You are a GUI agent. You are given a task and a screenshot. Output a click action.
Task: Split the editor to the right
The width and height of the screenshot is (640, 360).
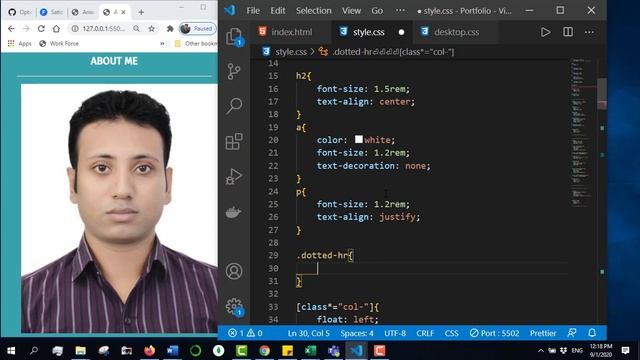(x=568, y=32)
